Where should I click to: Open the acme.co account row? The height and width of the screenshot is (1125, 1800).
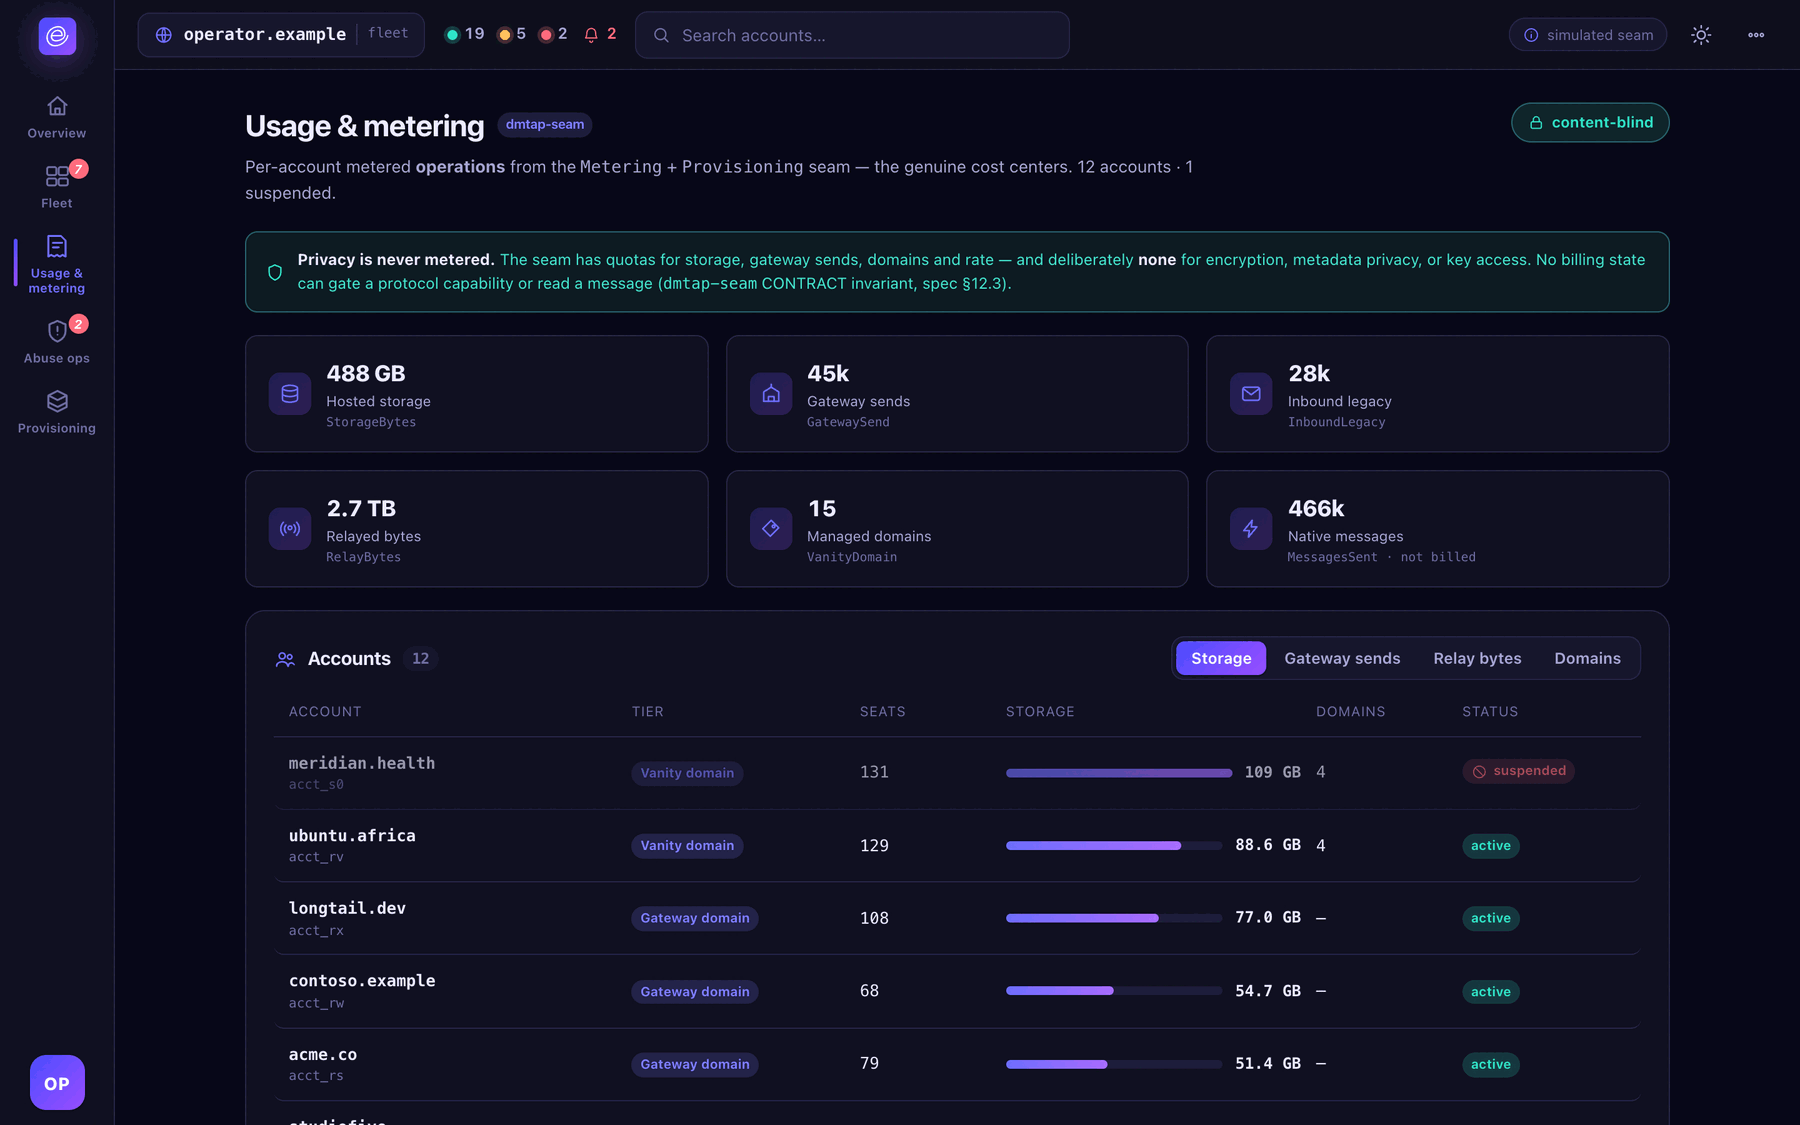pyautogui.click(x=957, y=1064)
